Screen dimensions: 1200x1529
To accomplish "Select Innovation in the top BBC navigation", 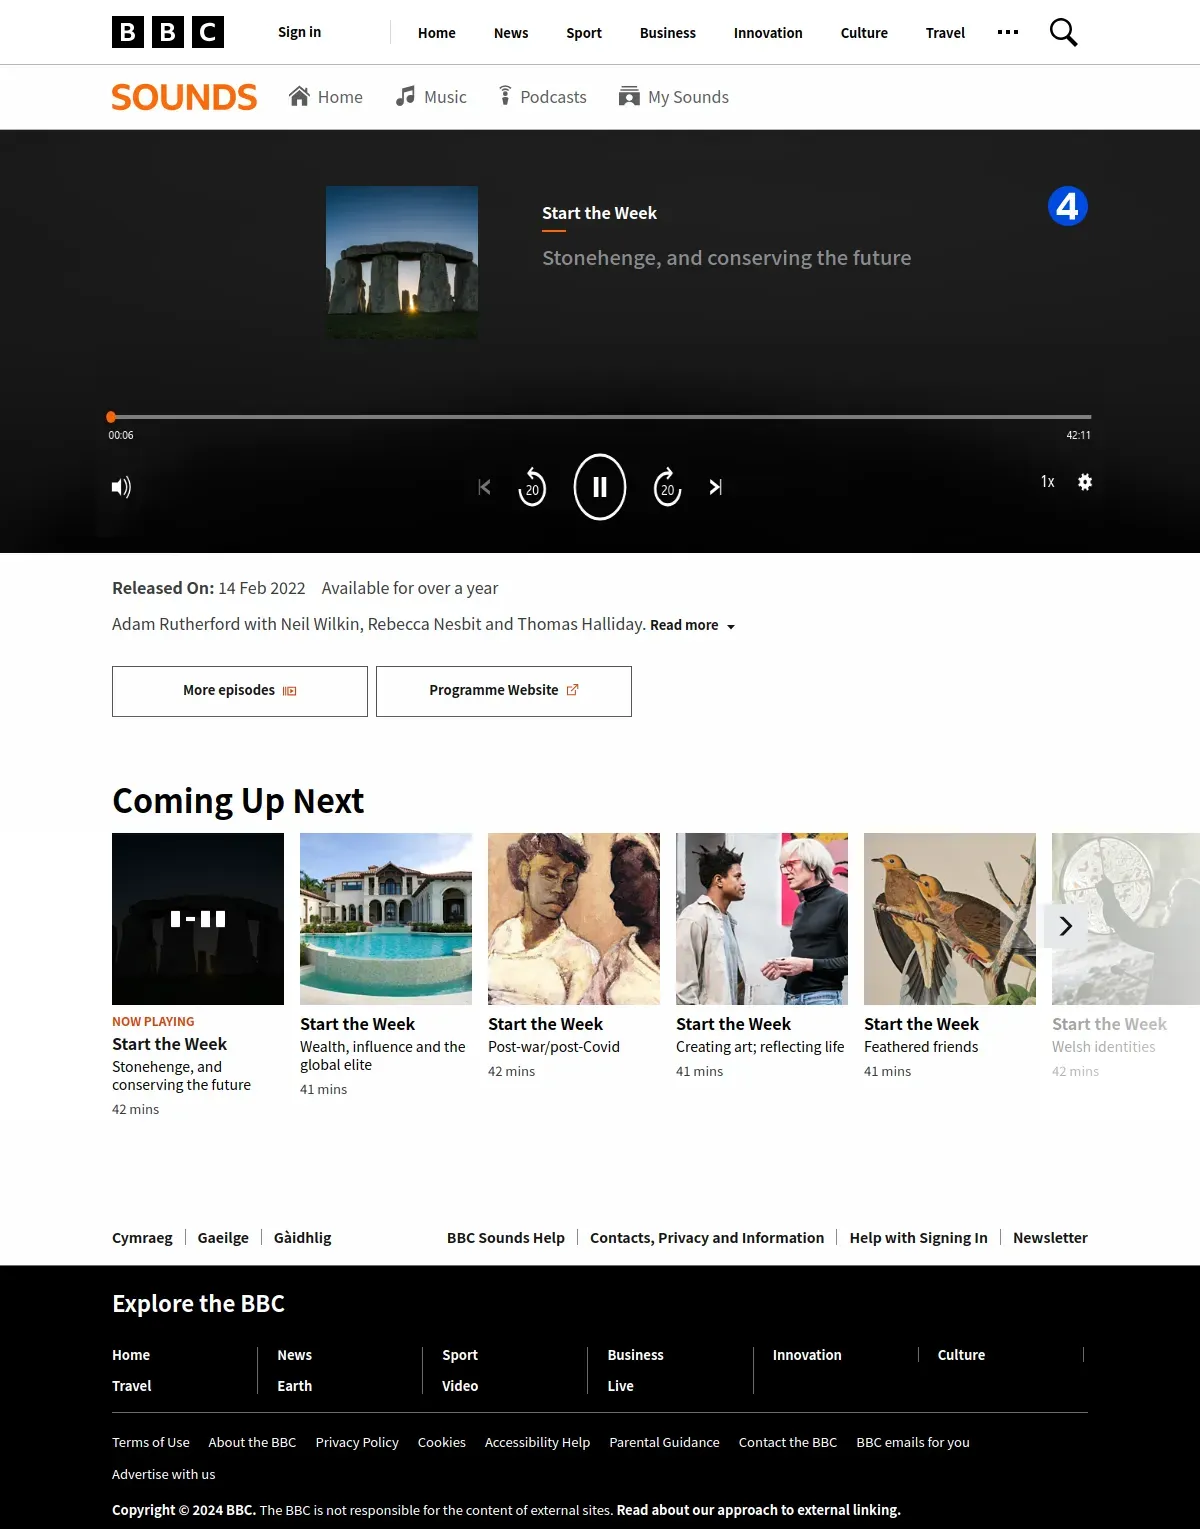I will [768, 33].
